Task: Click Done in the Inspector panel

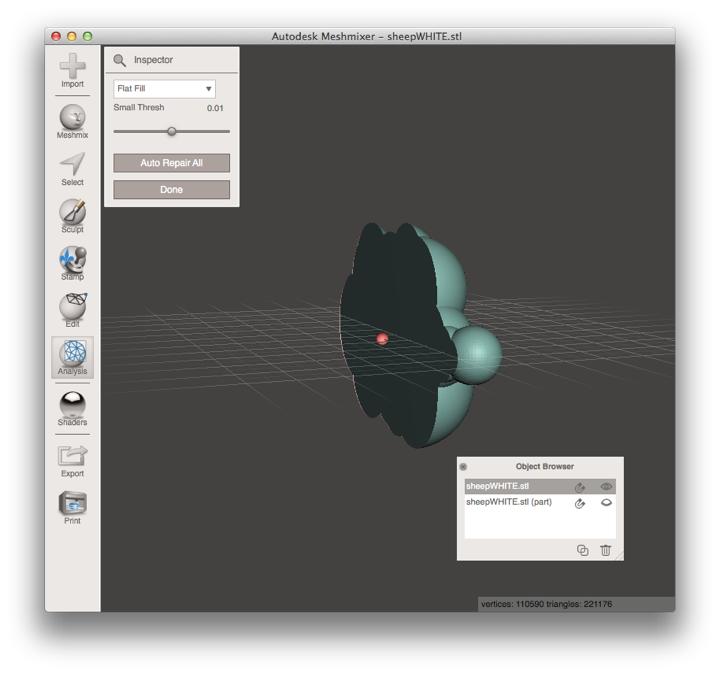Action: 171,189
